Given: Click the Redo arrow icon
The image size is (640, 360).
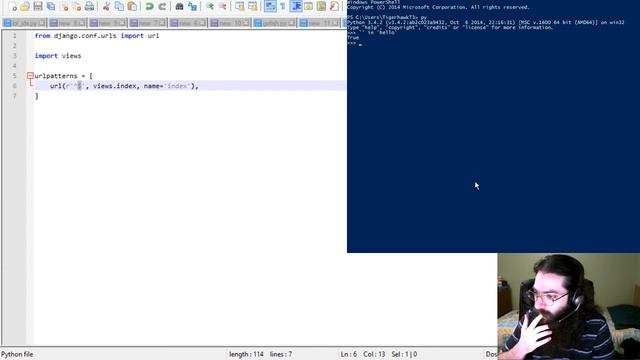Looking at the screenshot, I should tap(162, 6).
